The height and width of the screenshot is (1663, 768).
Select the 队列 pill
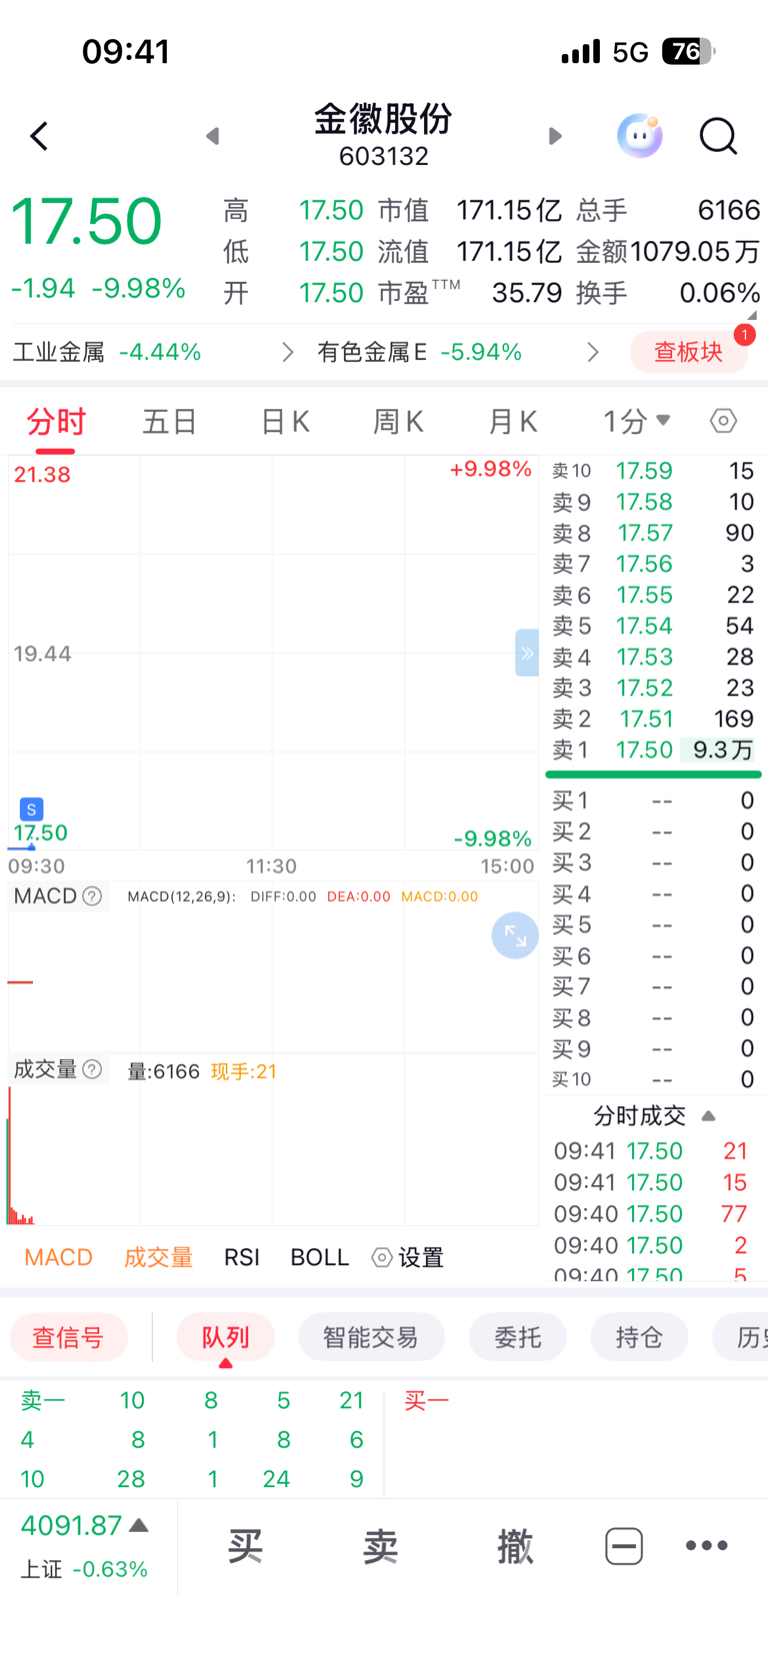click(225, 1337)
